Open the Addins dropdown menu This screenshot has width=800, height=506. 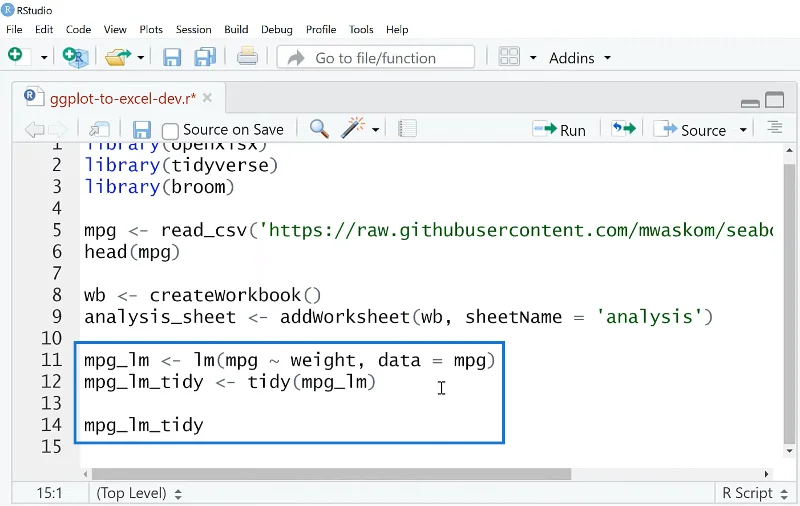580,58
